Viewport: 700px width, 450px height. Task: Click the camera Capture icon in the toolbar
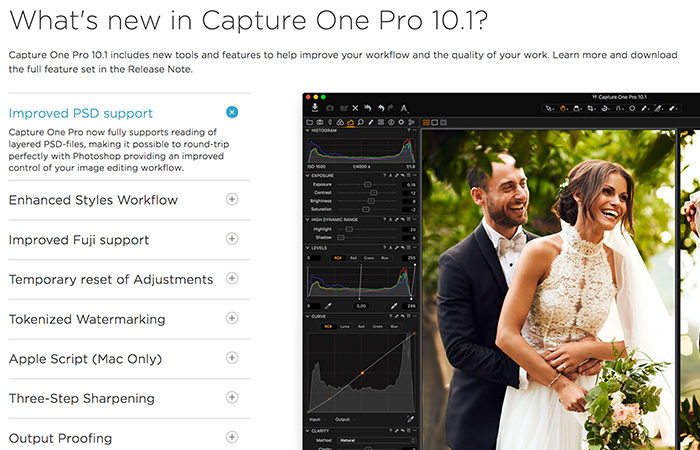(x=330, y=108)
